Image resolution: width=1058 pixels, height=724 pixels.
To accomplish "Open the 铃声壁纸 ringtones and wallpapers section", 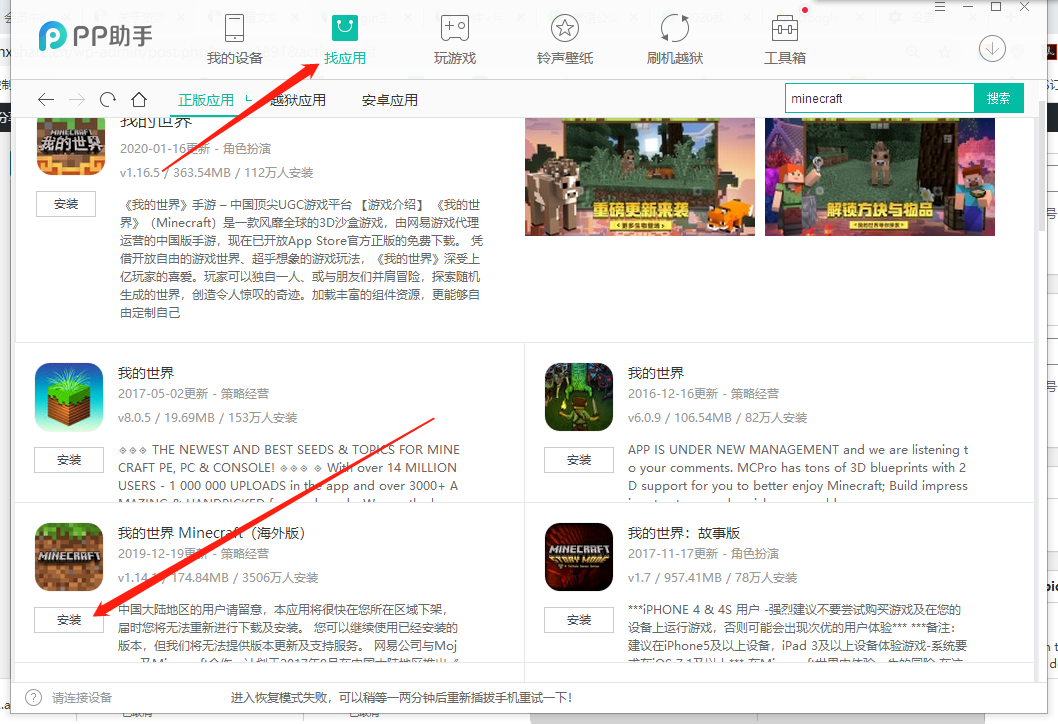I will pyautogui.click(x=565, y=39).
